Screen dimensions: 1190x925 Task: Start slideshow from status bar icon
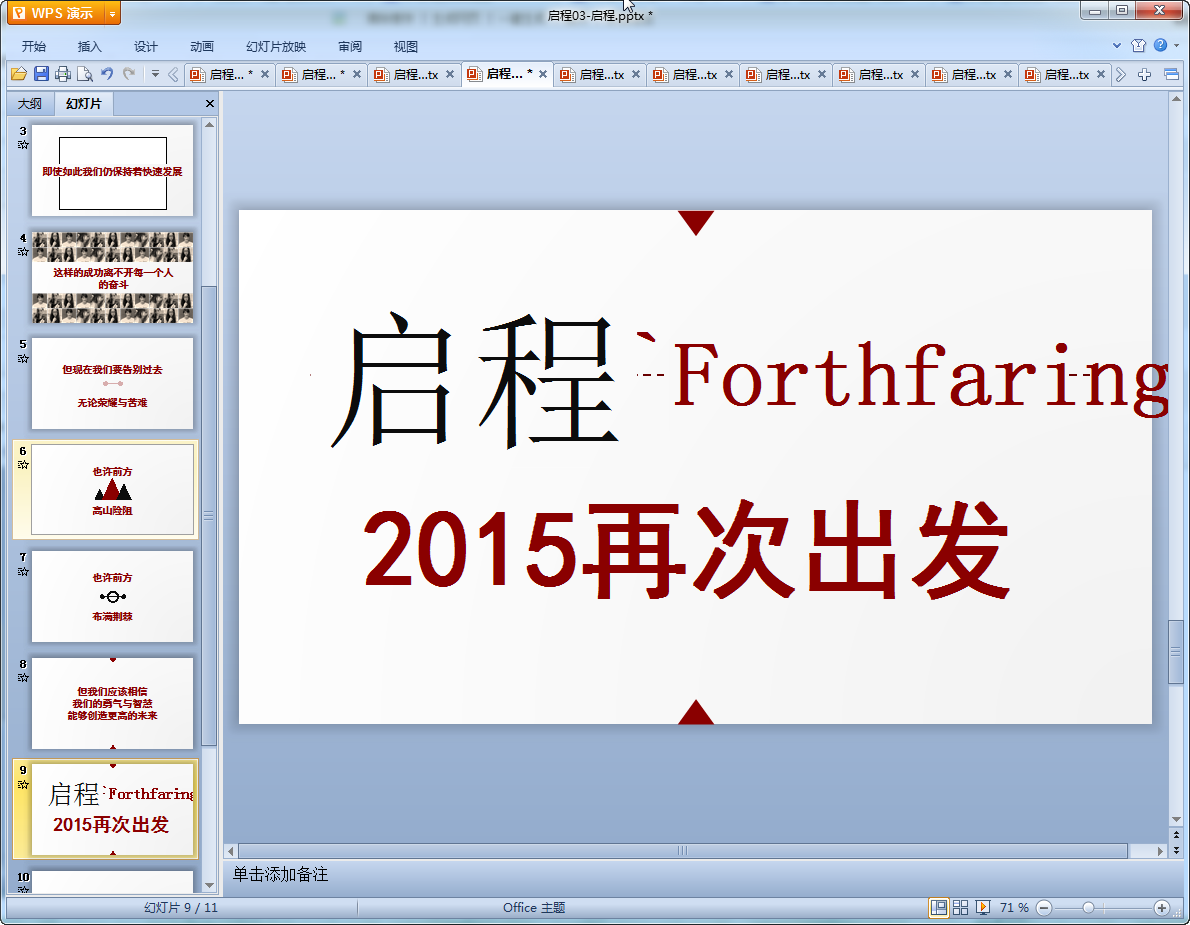(983, 908)
